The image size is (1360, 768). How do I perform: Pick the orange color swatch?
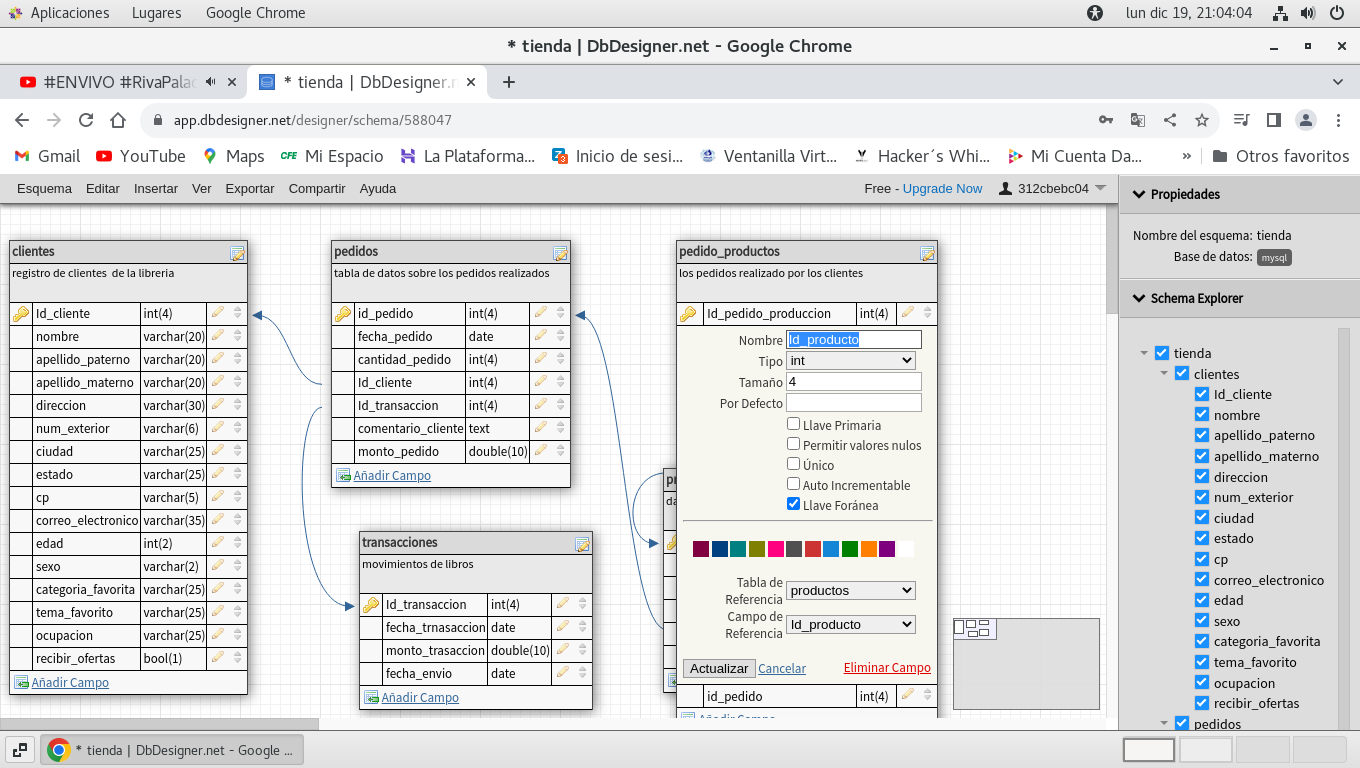click(x=868, y=549)
